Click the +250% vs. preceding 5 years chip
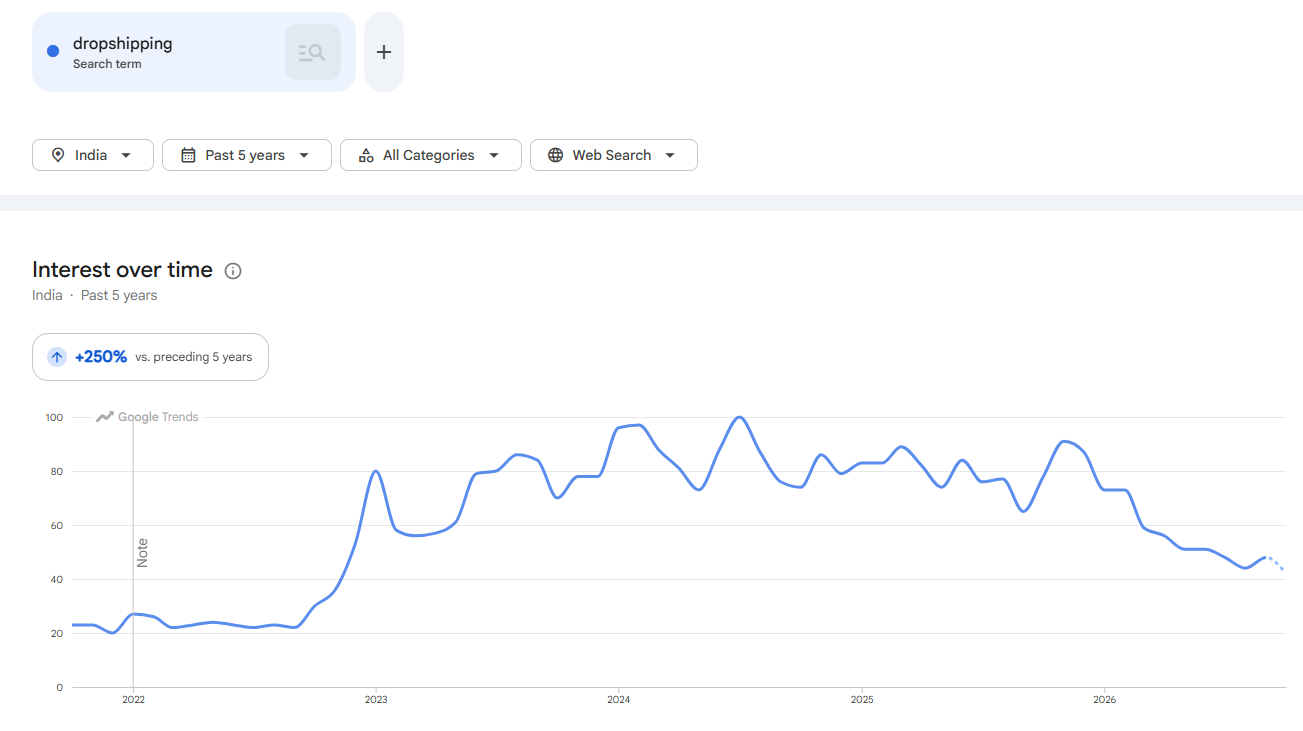The height and width of the screenshot is (731, 1303). click(150, 357)
